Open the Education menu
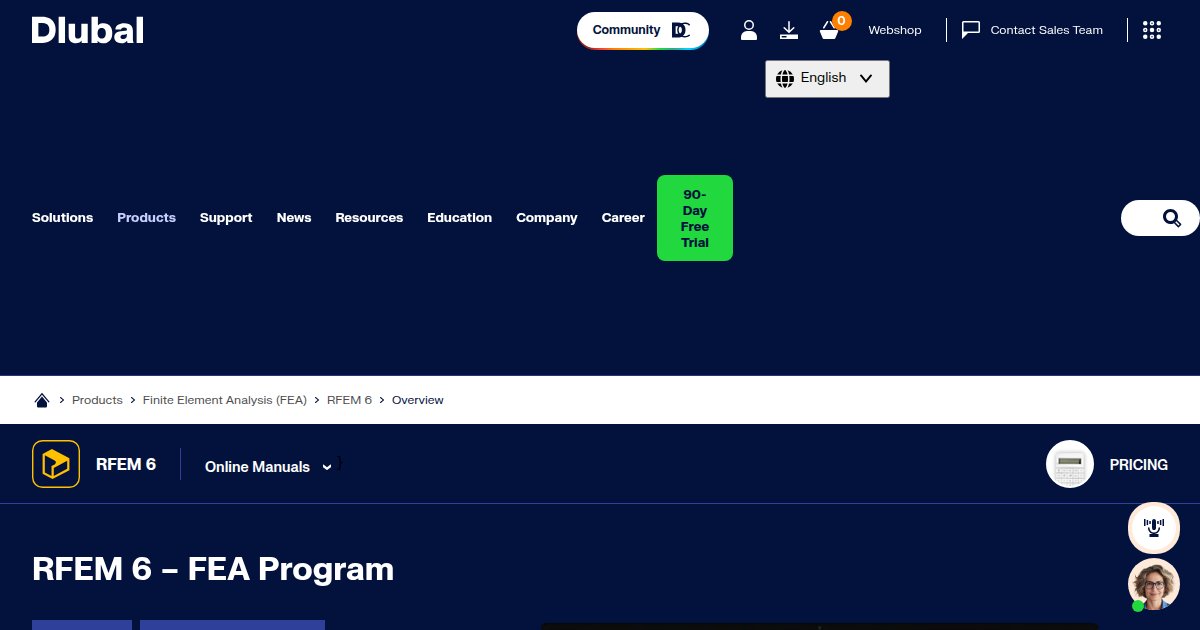This screenshot has height=630, width=1200. [x=459, y=218]
